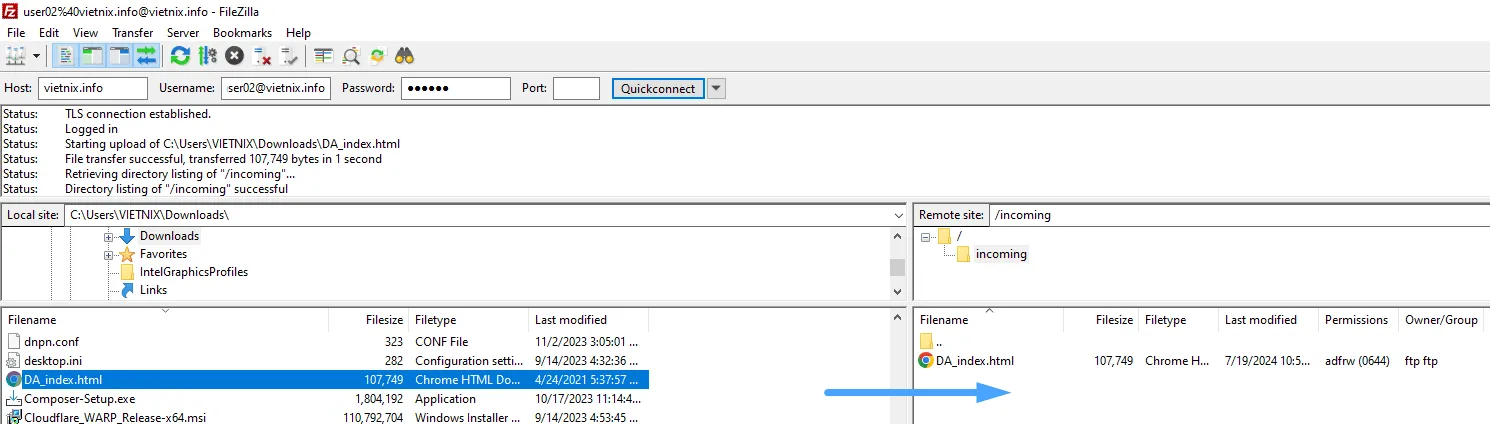Viewport: 1490px width, 424px height.
Task: Open the Quickconnect history dropdown arrow
Action: pyautogui.click(x=716, y=89)
